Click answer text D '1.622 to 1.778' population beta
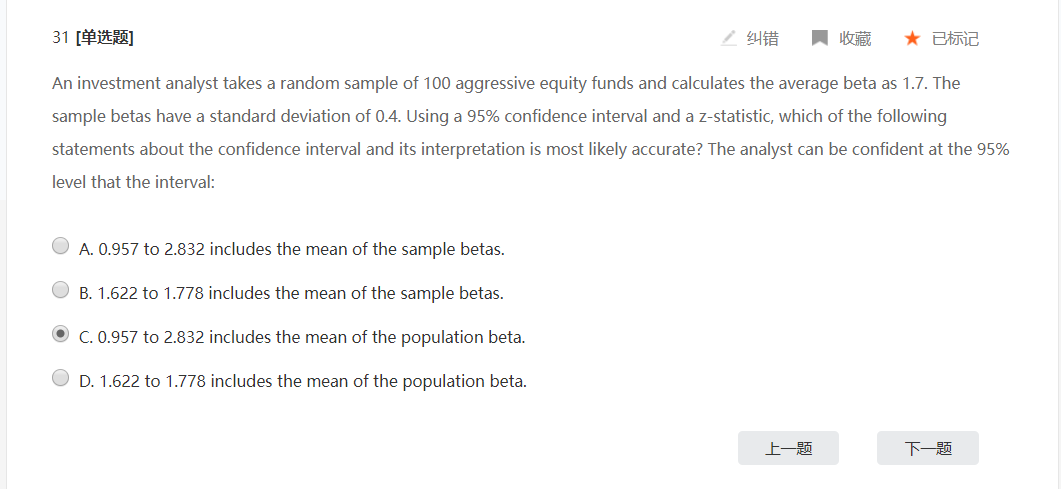This screenshot has height=489, width=1061. (303, 381)
